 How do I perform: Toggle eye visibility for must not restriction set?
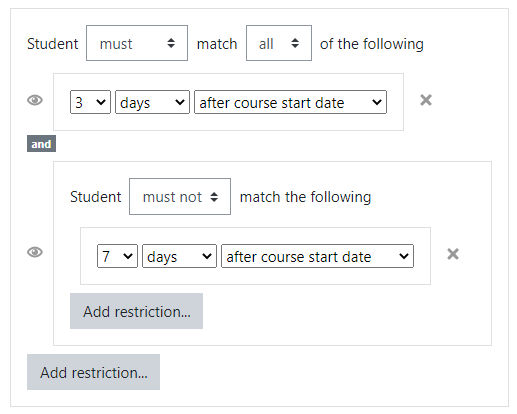[35, 252]
